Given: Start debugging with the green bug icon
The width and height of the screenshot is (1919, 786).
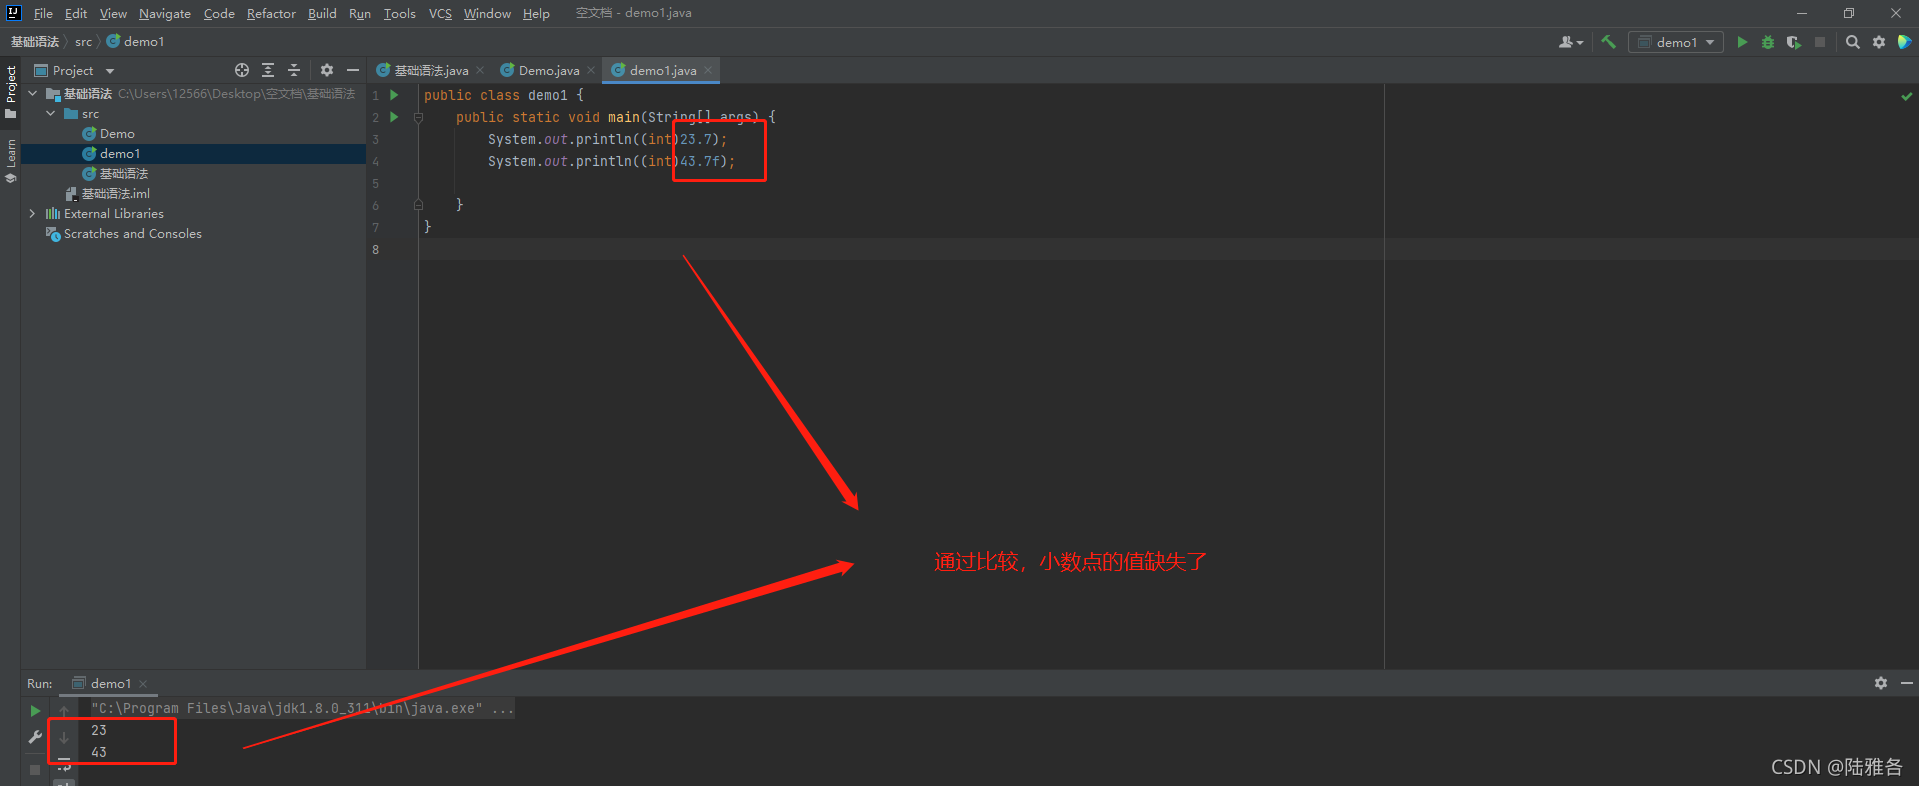Looking at the screenshot, I should 1768,42.
